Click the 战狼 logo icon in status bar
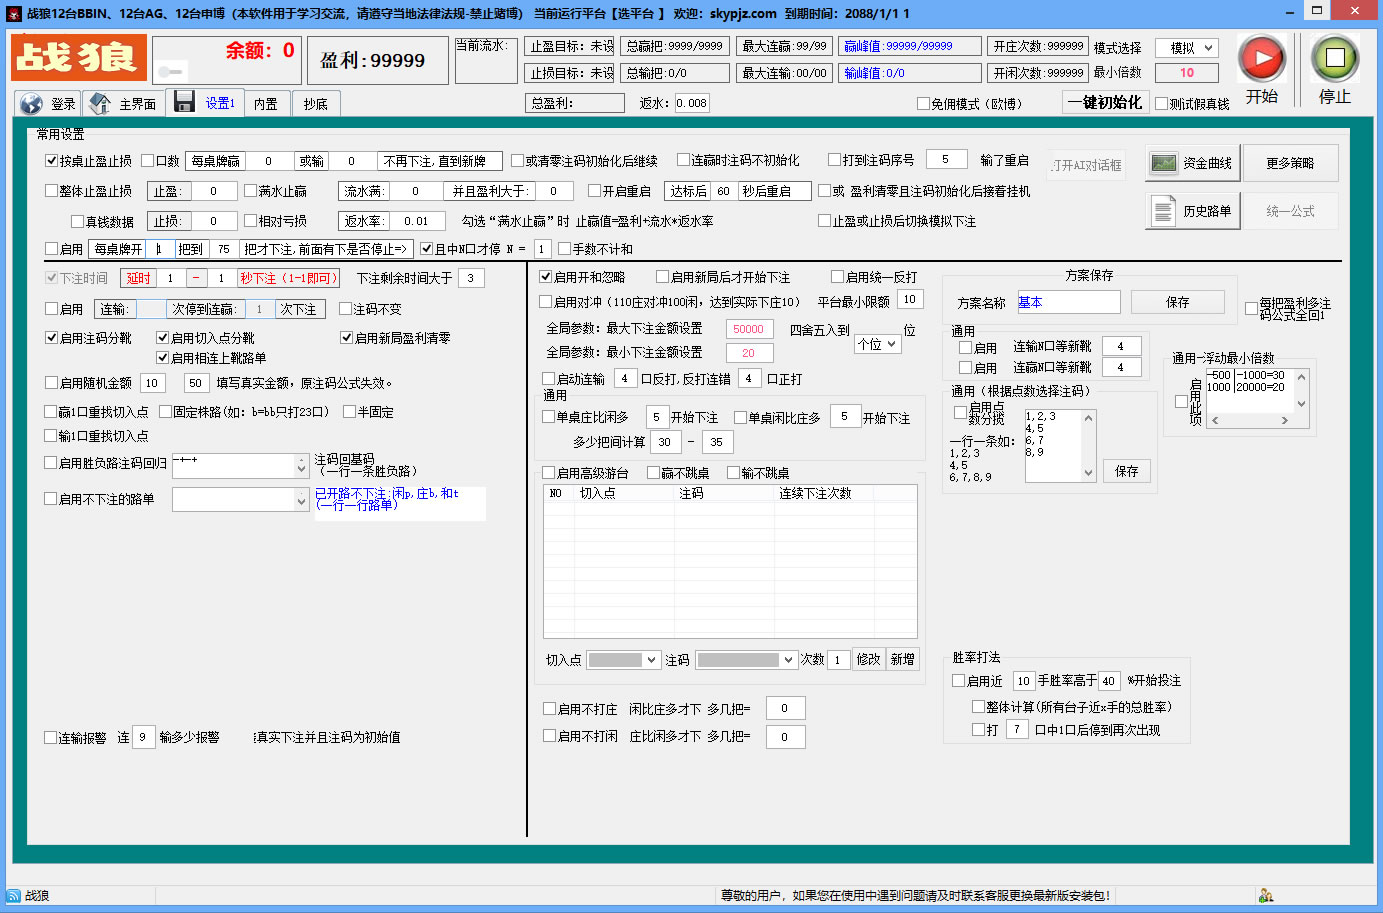Viewport: 1383px width, 913px height. pyautogui.click(x=14, y=895)
